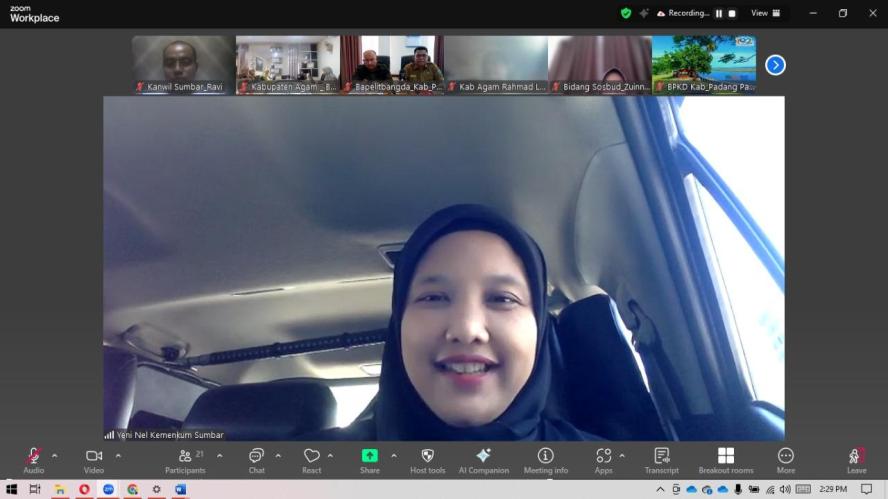Open the View layout menu
The width and height of the screenshot is (888, 499).
click(764, 13)
